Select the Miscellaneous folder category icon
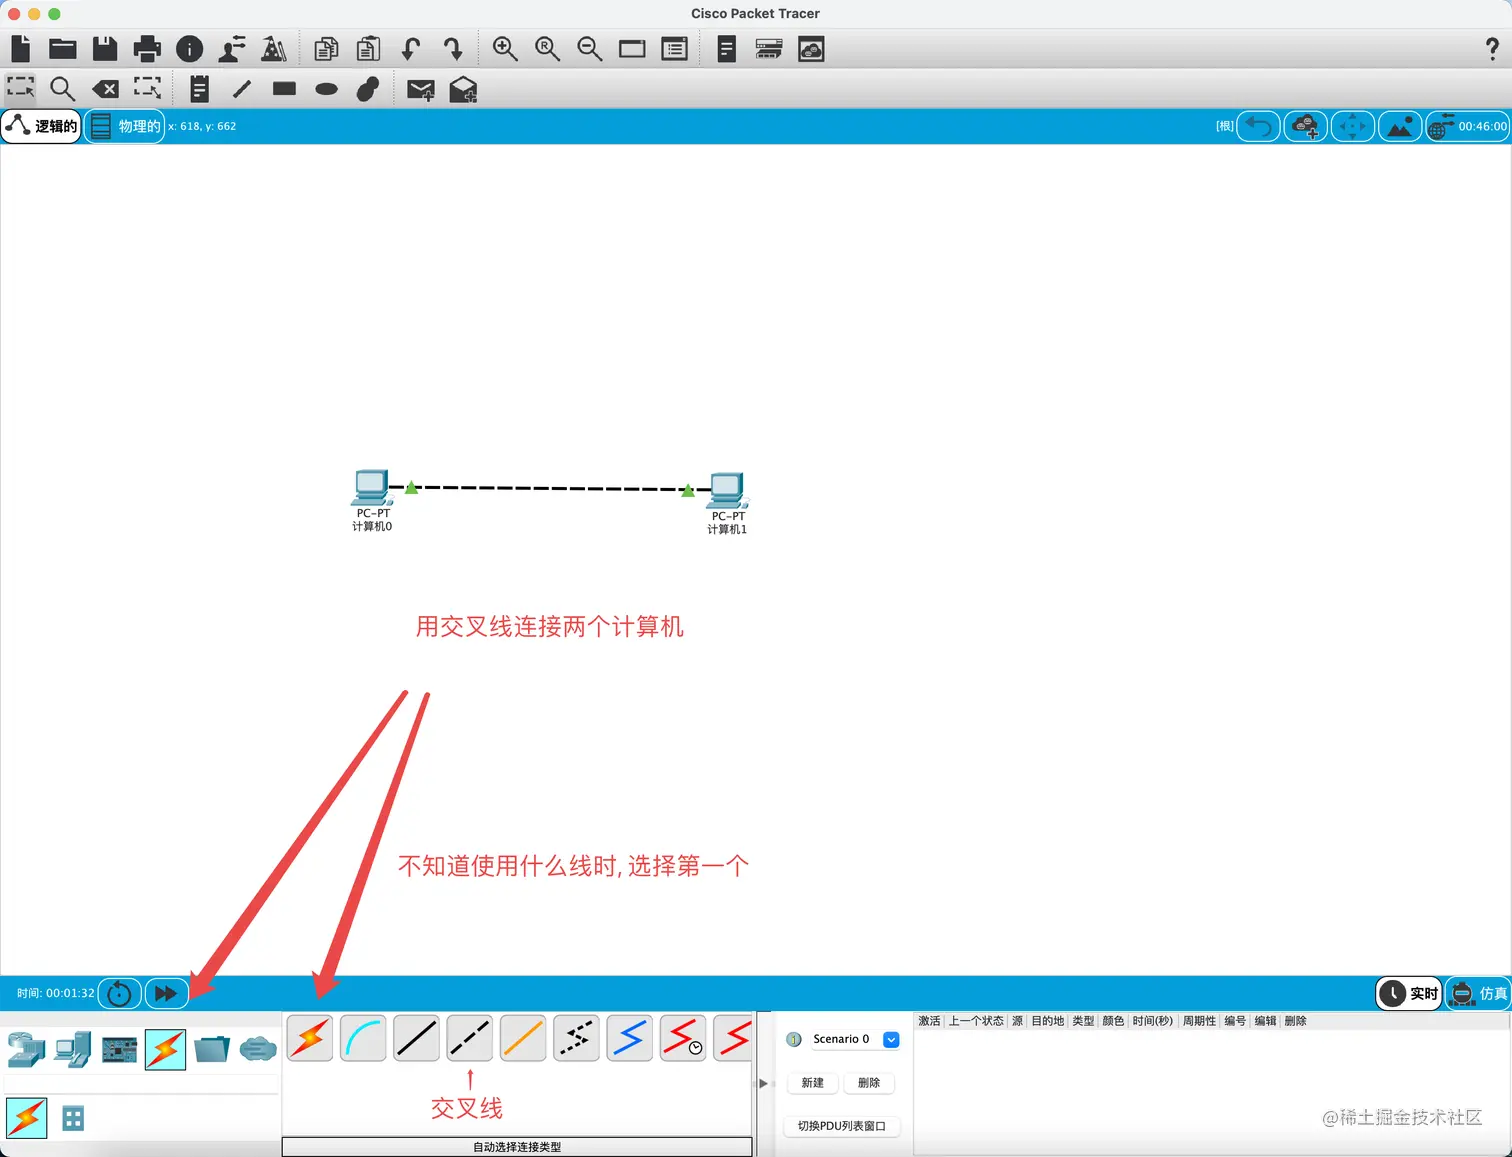The height and width of the screenshot is (1157, 1512). [212, 1049]
